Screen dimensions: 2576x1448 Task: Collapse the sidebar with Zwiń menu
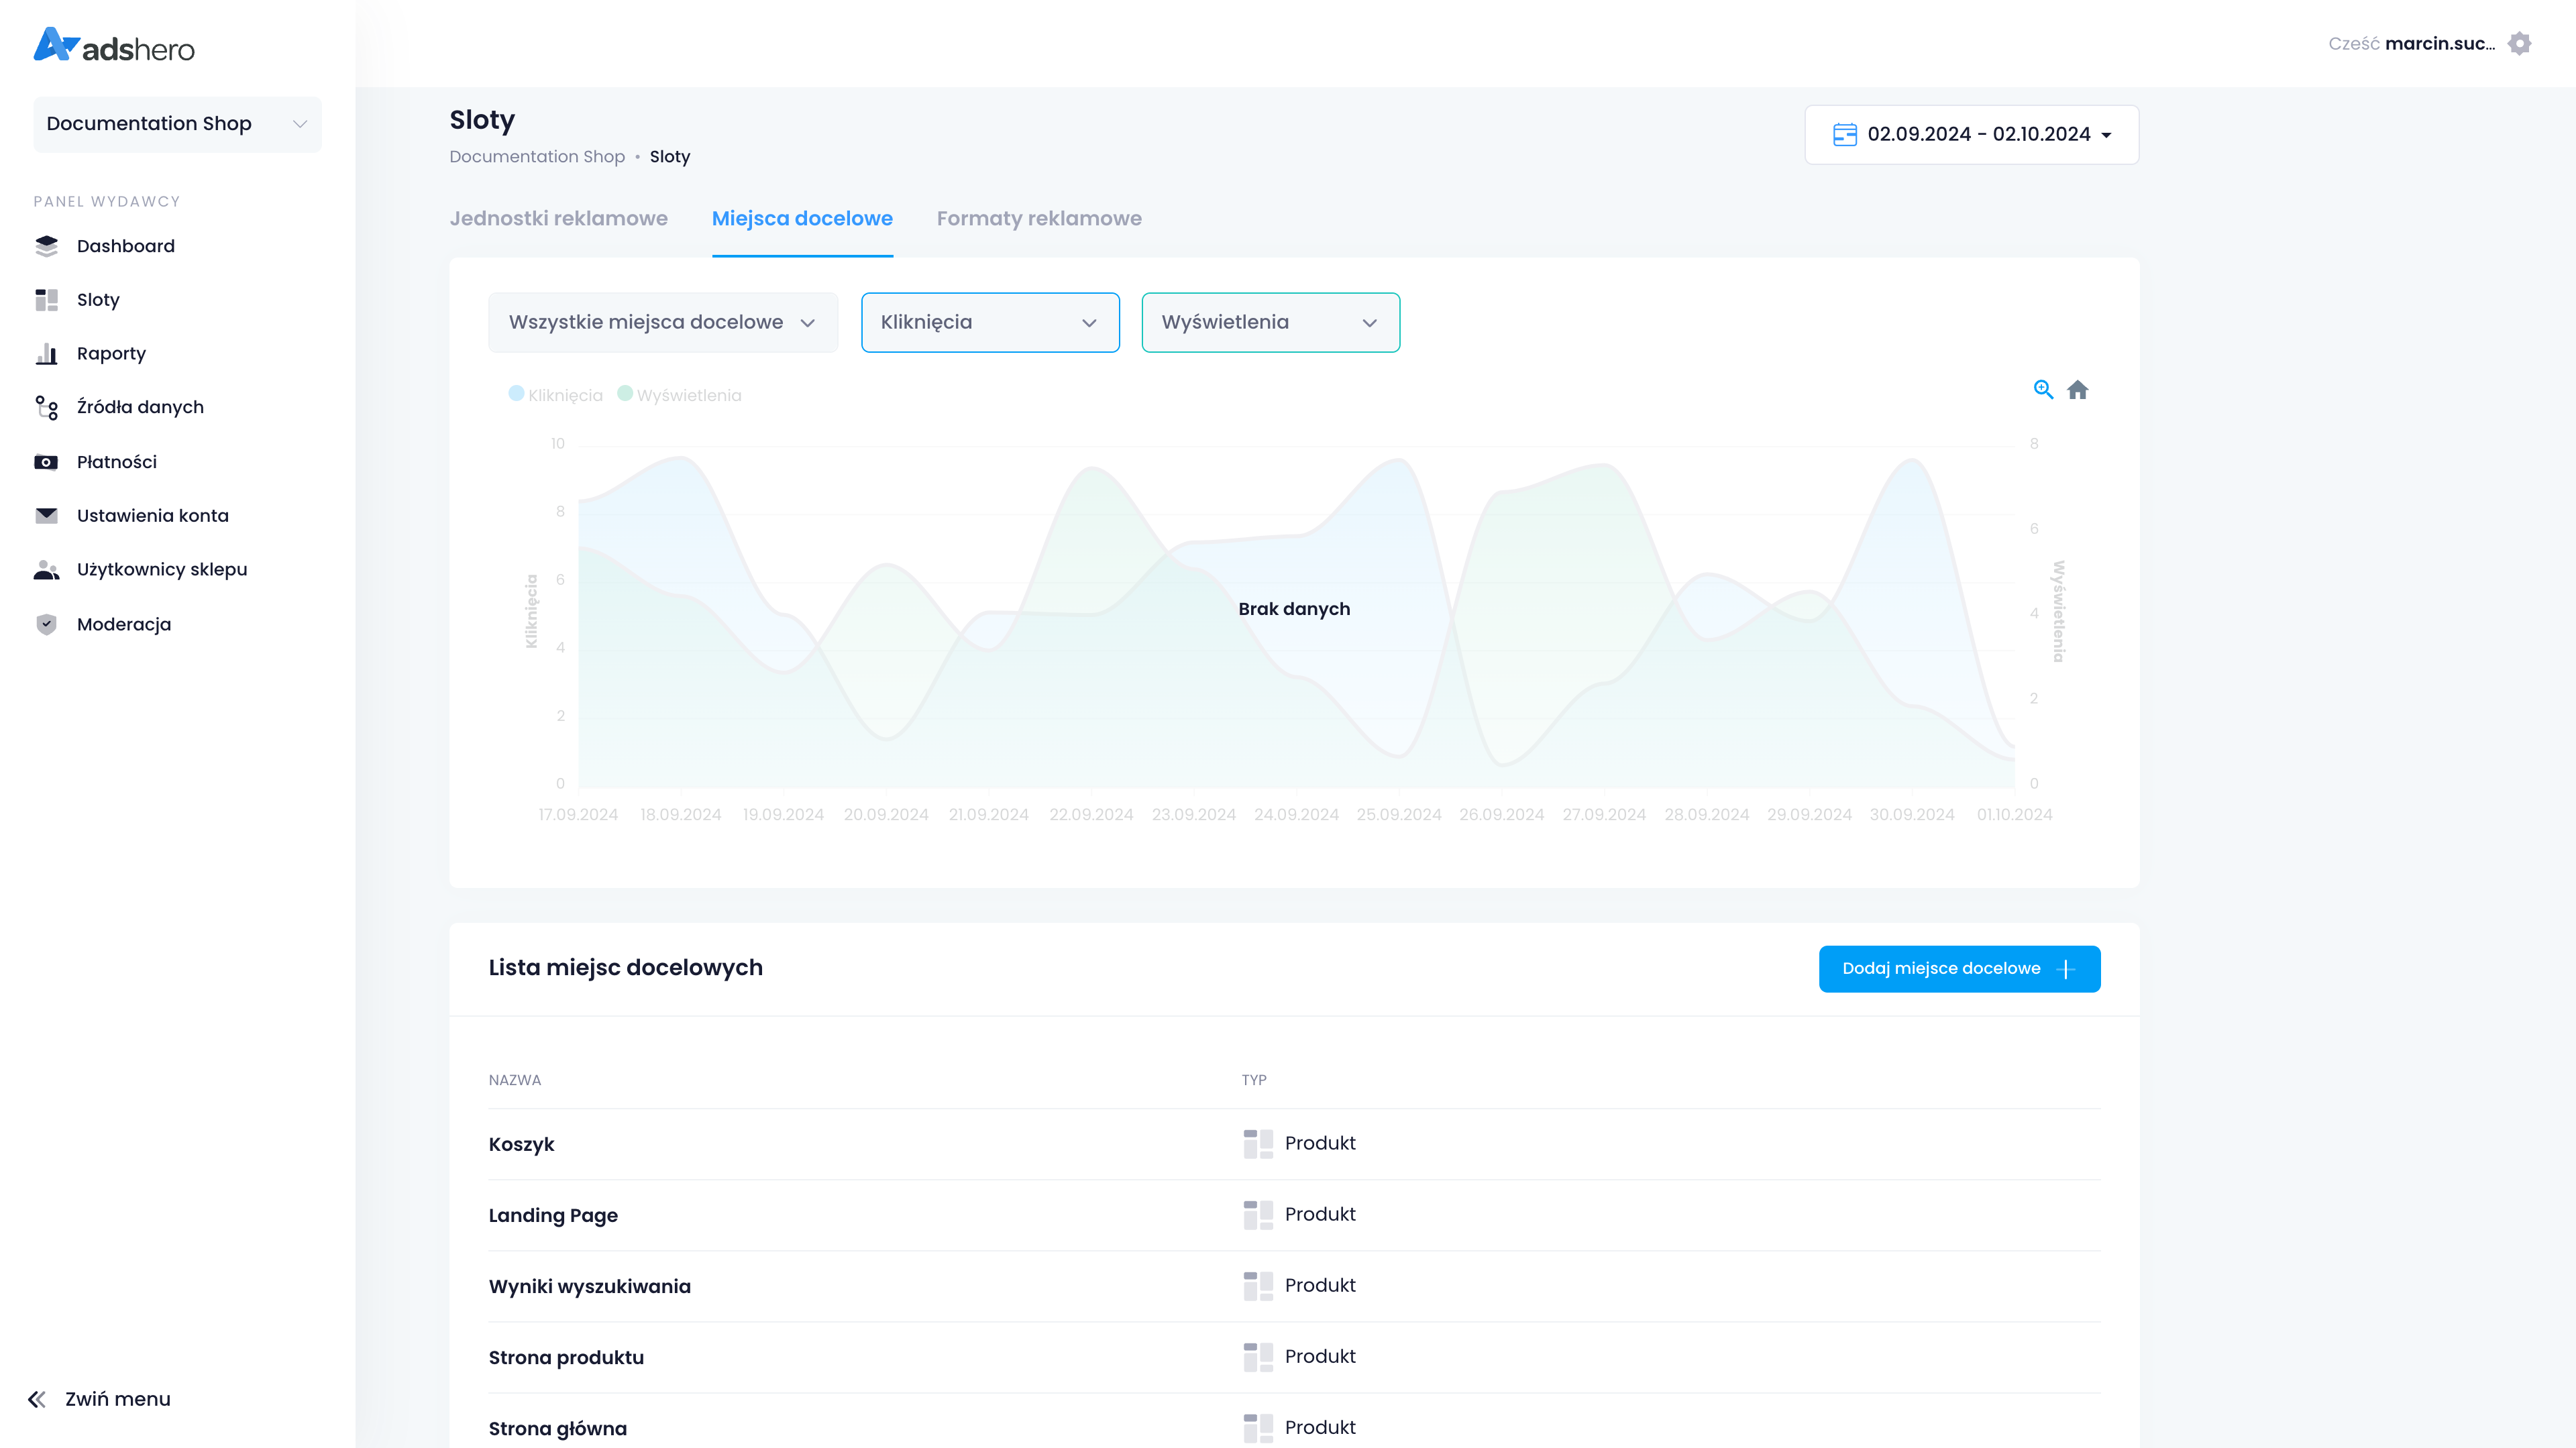pos(99,1399)
